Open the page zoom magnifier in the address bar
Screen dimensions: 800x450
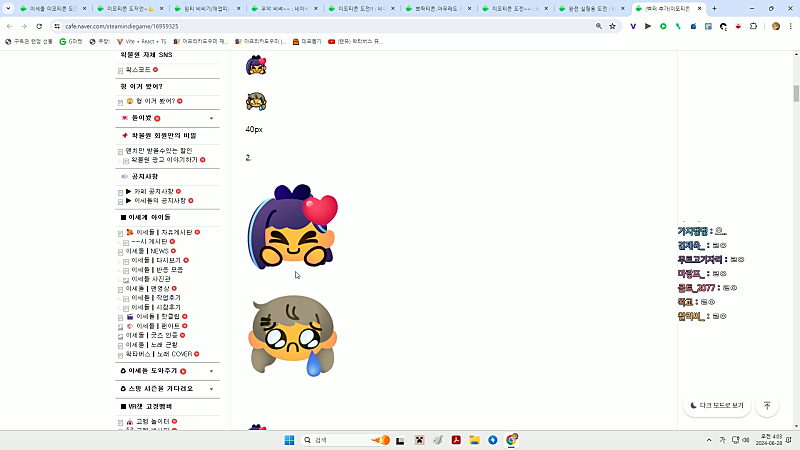click(599, 26)
